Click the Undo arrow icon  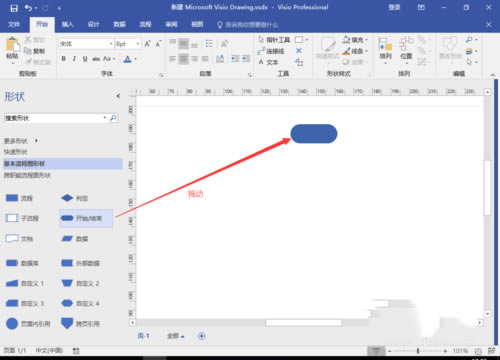coord(29,8)
